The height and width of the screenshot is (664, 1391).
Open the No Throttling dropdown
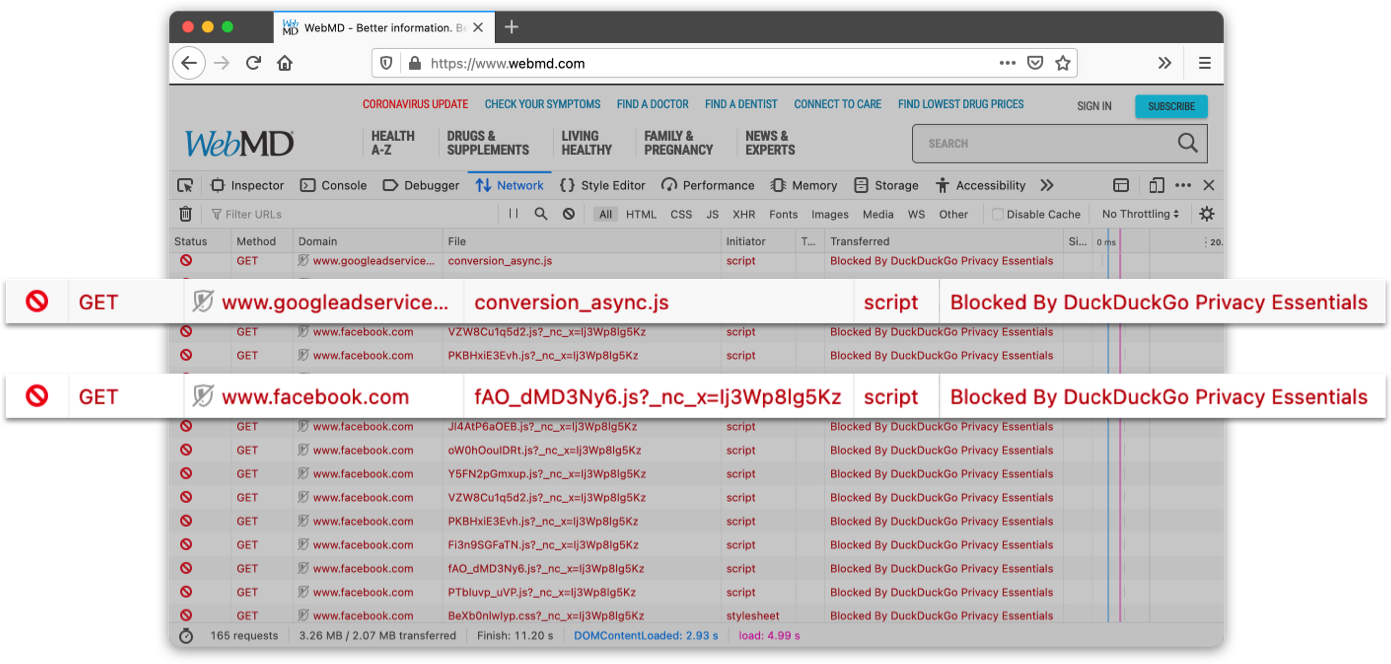[1140, 213]
